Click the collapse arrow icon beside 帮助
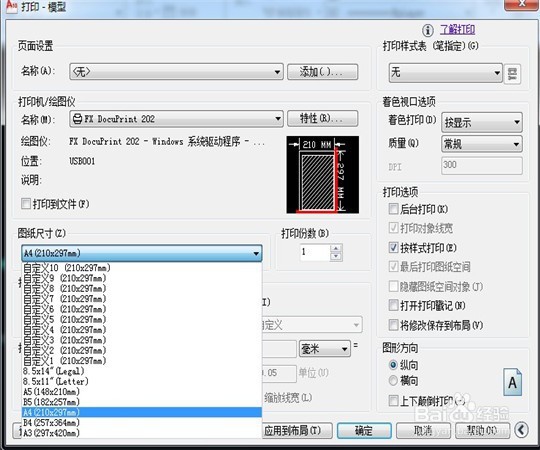Viewport: 540px width, 450px height. (521, 430)
